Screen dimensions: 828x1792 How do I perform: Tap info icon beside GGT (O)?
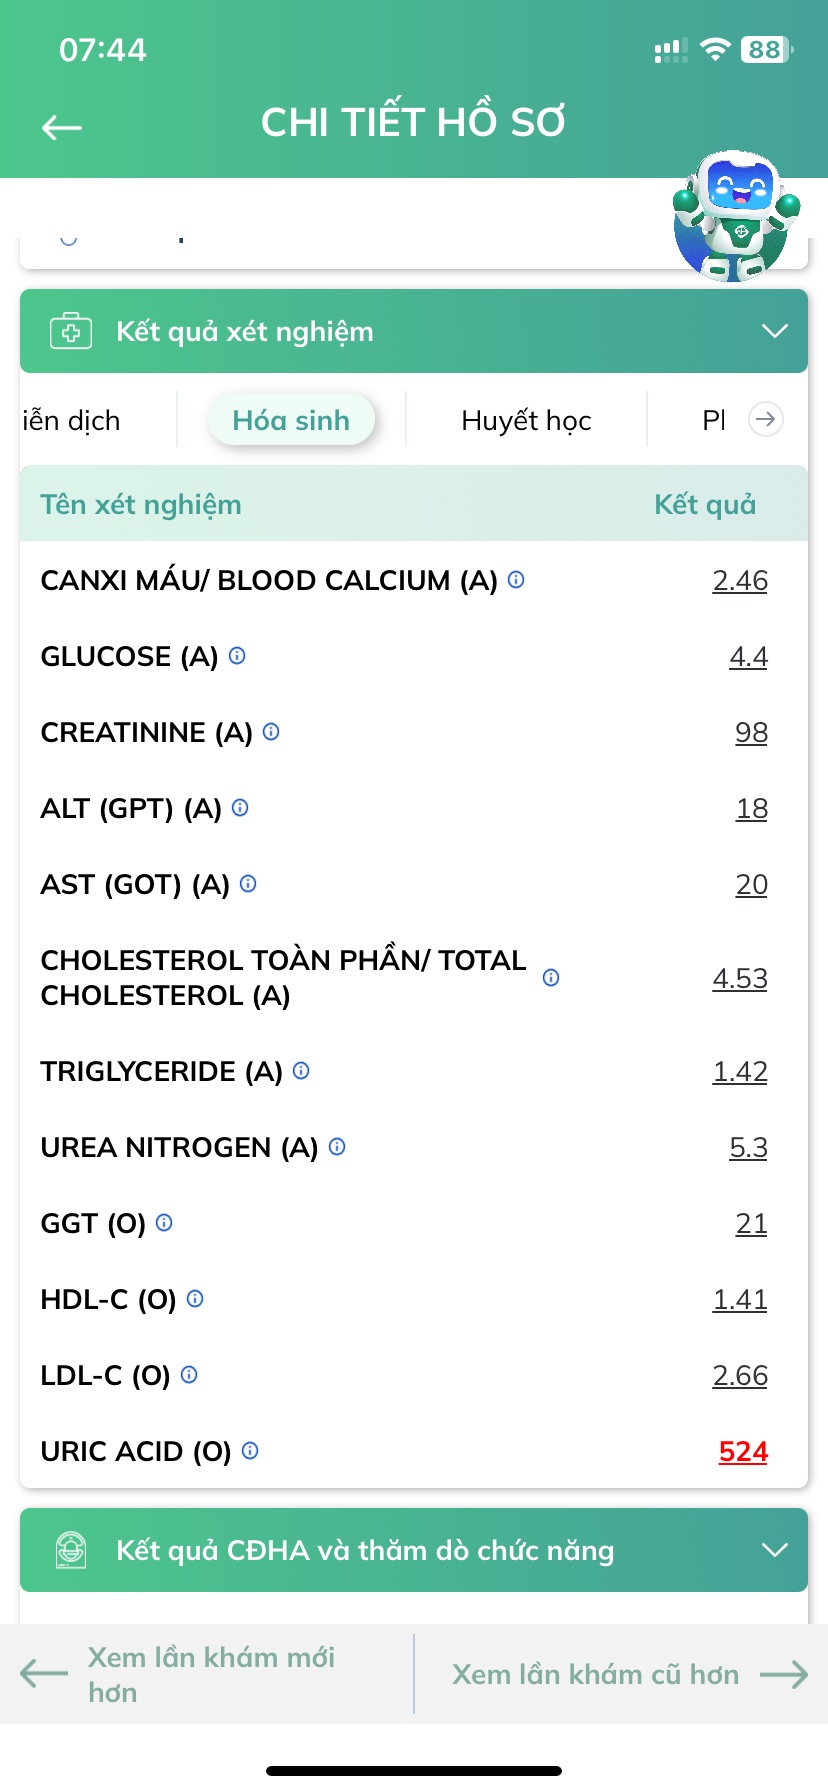164,1223
